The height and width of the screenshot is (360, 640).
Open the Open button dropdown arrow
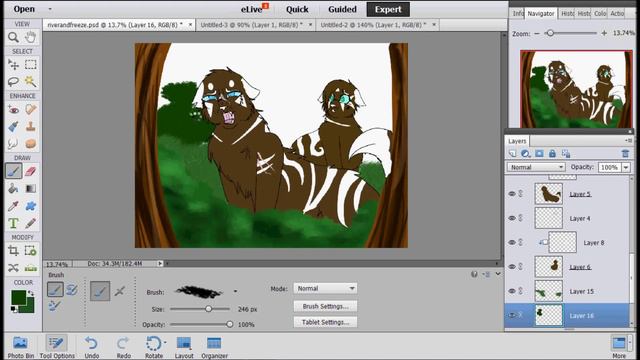coord(50,9)
